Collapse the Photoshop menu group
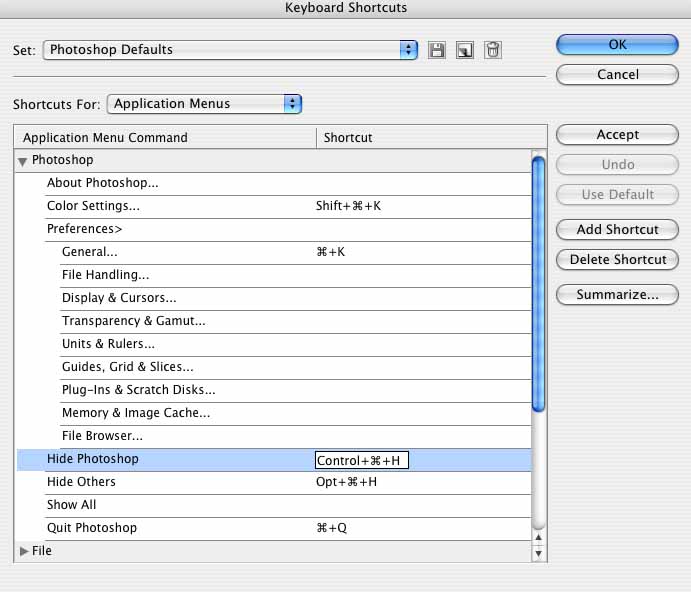691x592 pixels. tap(22, 161)
